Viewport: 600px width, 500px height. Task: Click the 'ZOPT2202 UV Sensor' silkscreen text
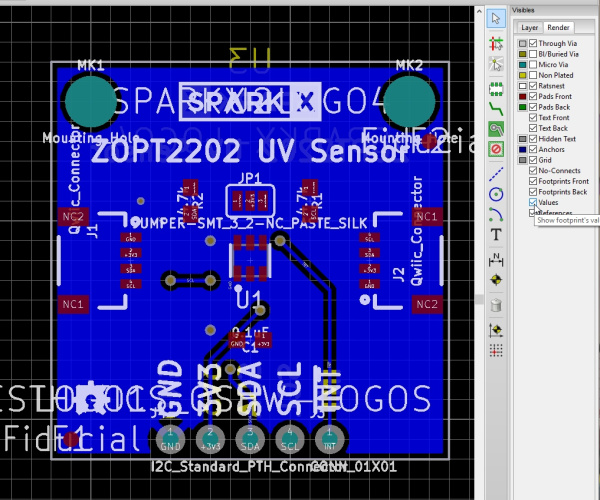[x=249, y=151]
